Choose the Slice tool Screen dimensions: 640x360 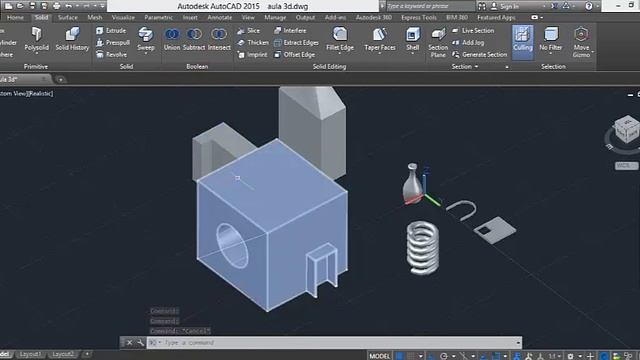pos(249,31)
